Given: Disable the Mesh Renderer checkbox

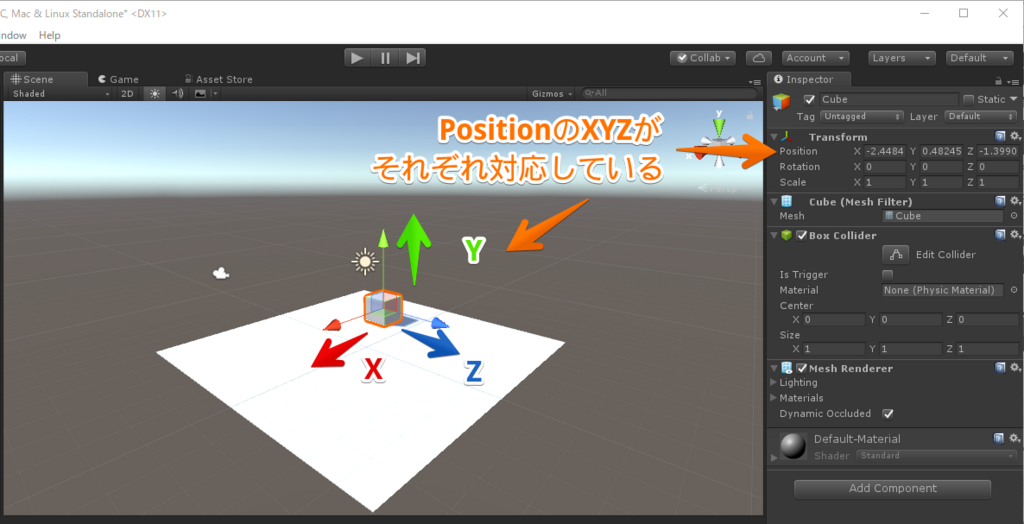Looking at the screenshot, I should [801, 368].
